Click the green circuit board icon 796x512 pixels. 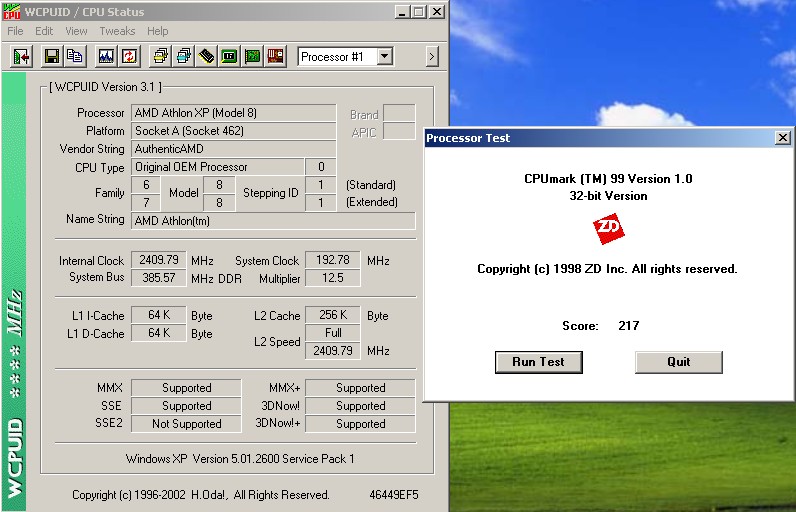252,56
